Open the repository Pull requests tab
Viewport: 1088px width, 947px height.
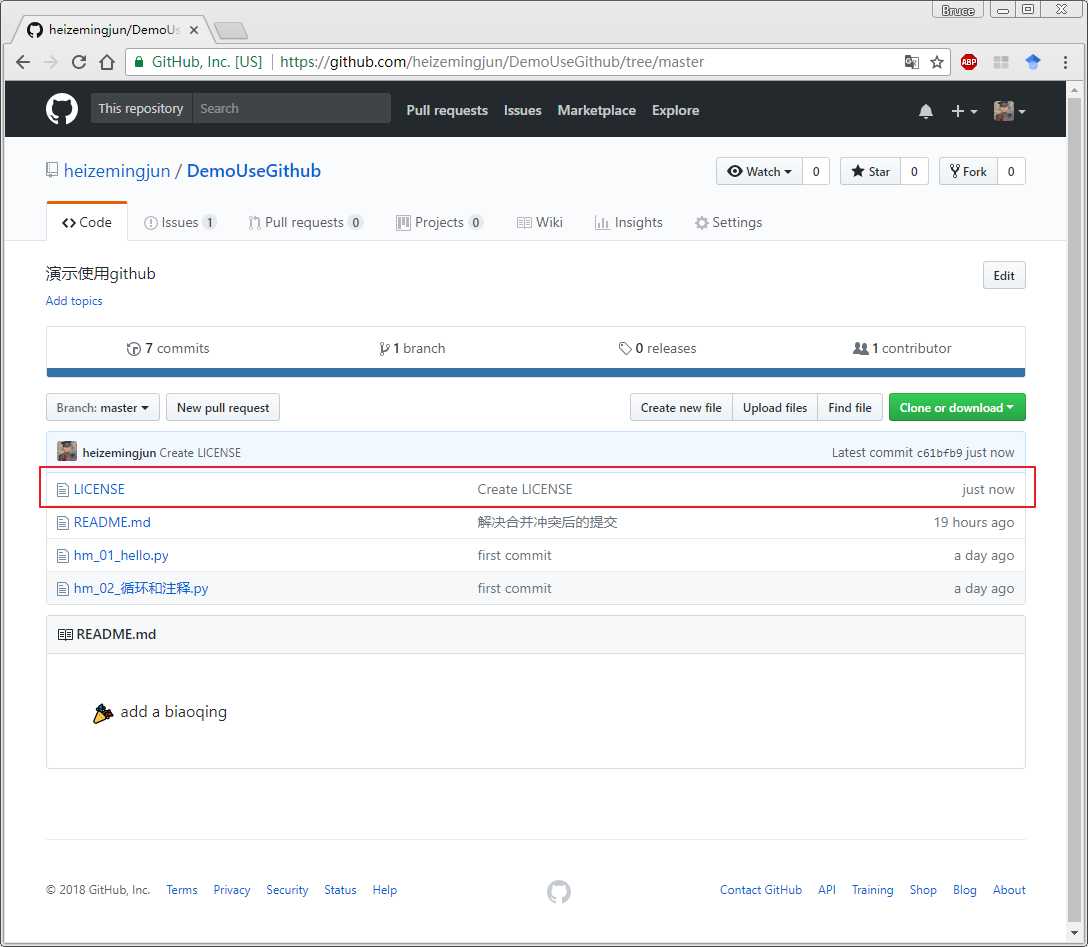click(x=305, y=222)
